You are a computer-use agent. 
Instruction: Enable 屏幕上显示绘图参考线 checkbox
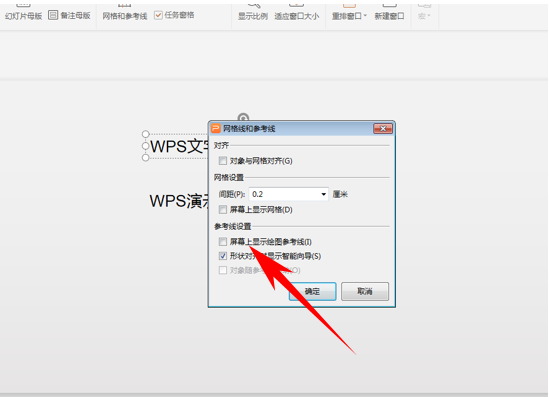tap(223, 242)
